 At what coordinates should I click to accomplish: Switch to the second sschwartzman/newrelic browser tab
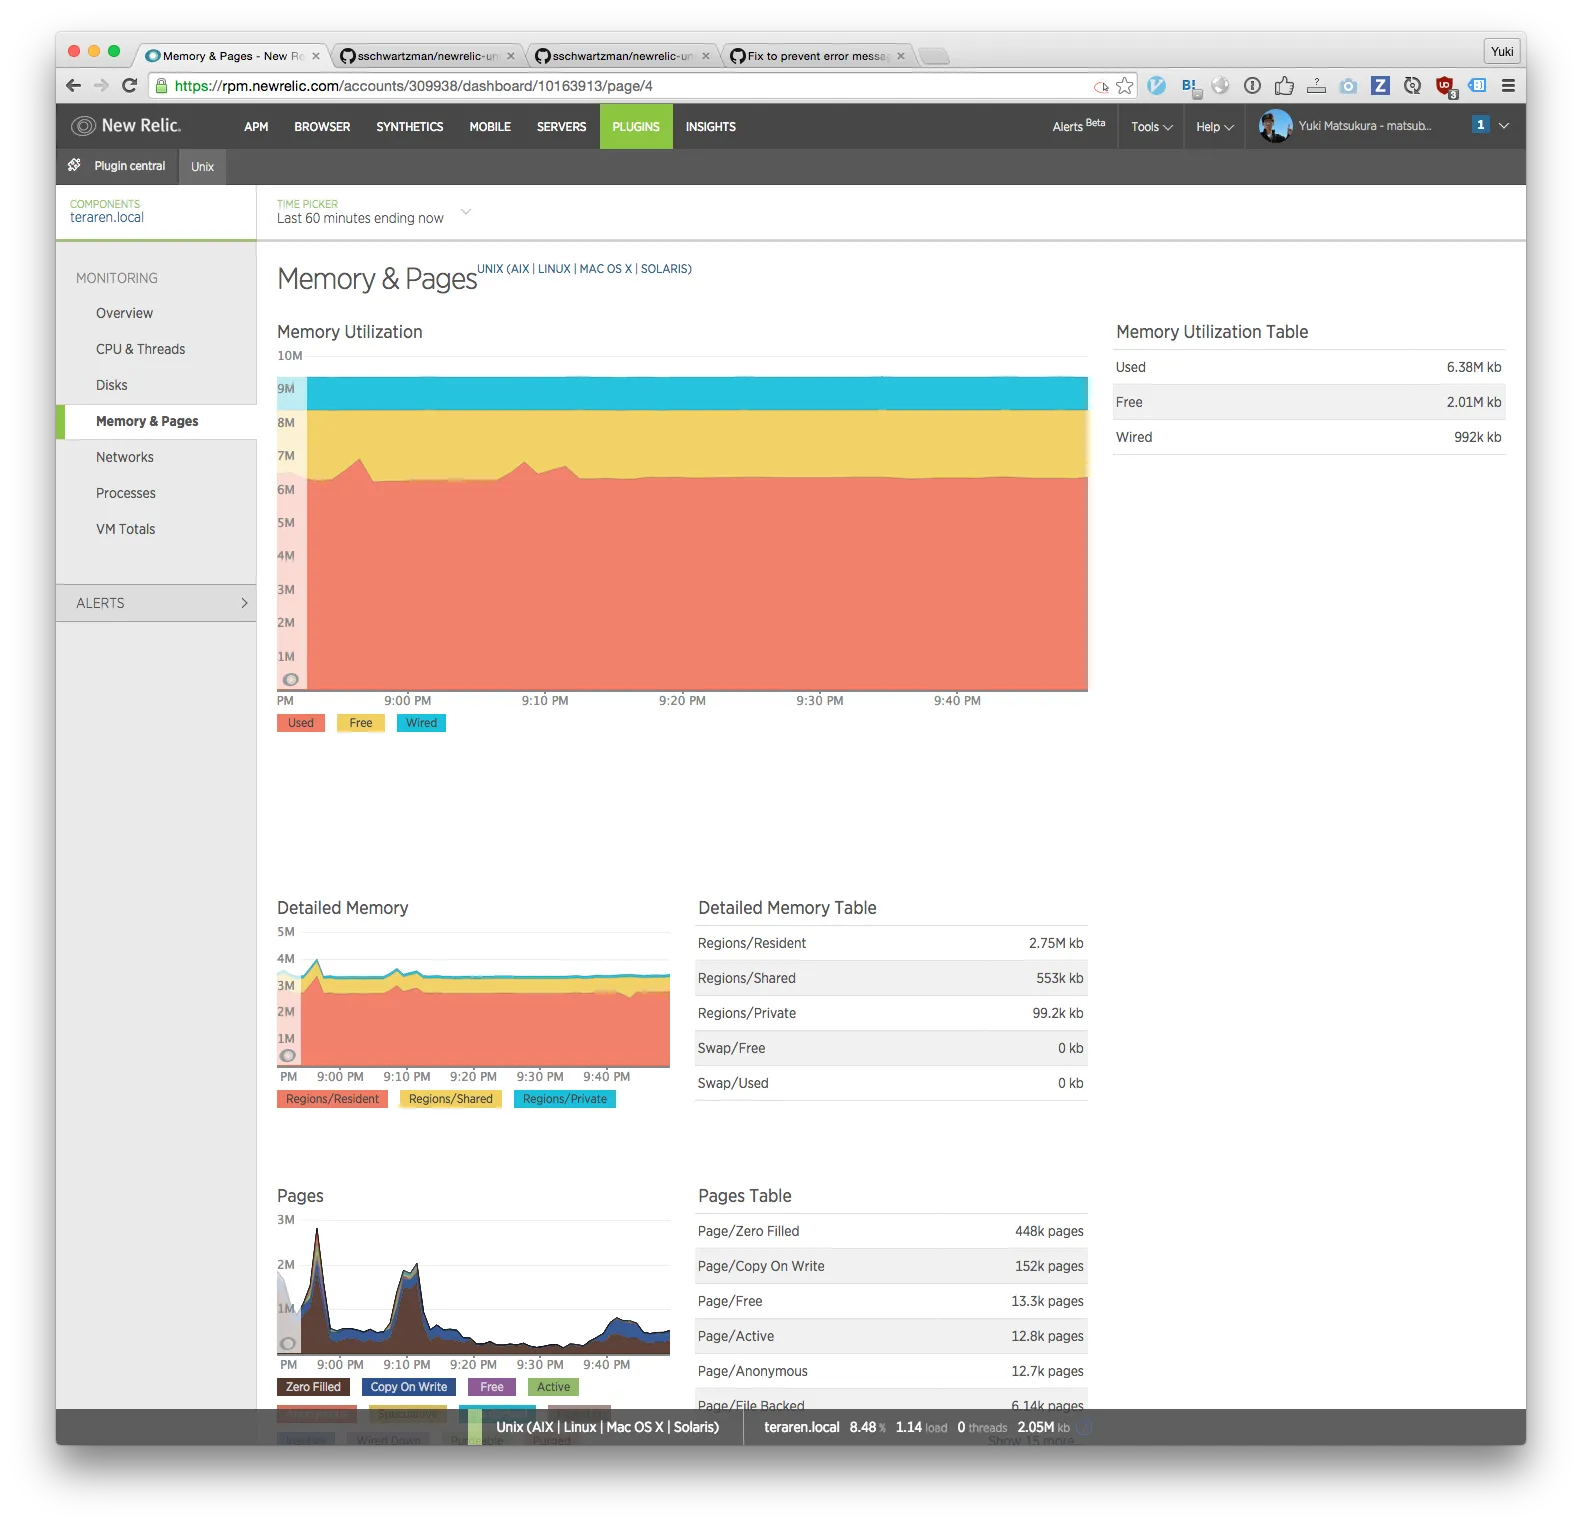[620, 56]
